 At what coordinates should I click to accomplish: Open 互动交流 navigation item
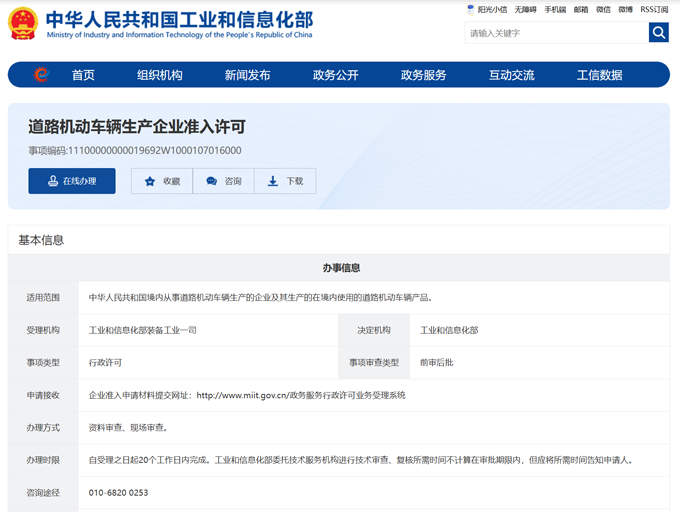coord(512,75)
